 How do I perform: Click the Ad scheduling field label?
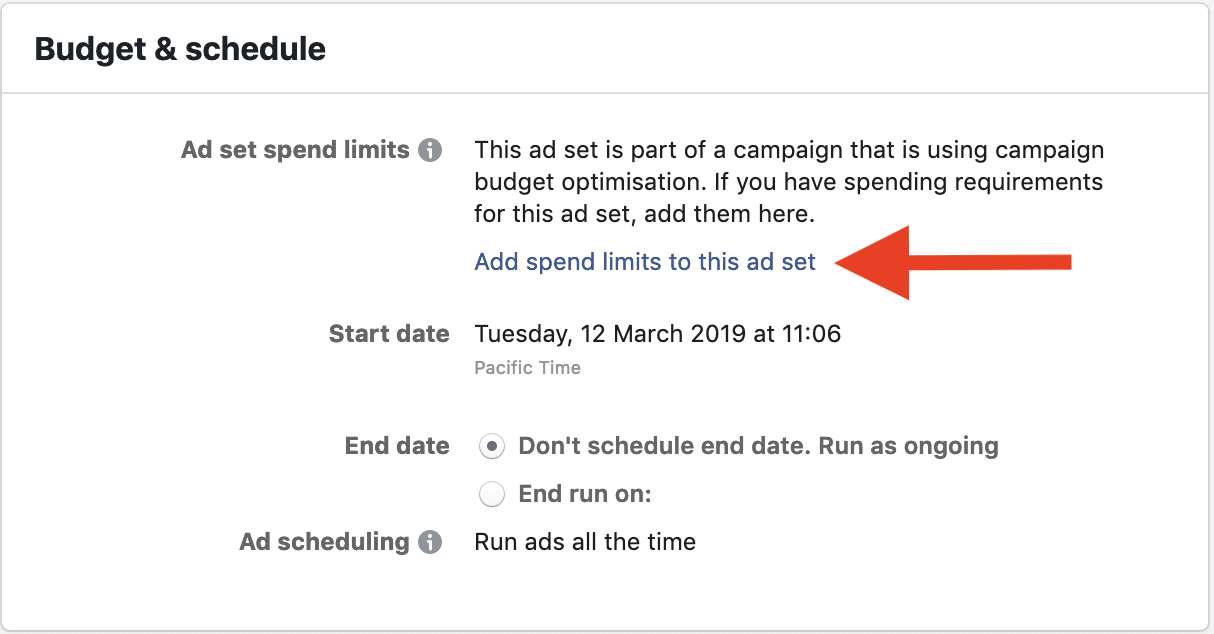click(x=325, y=542)
